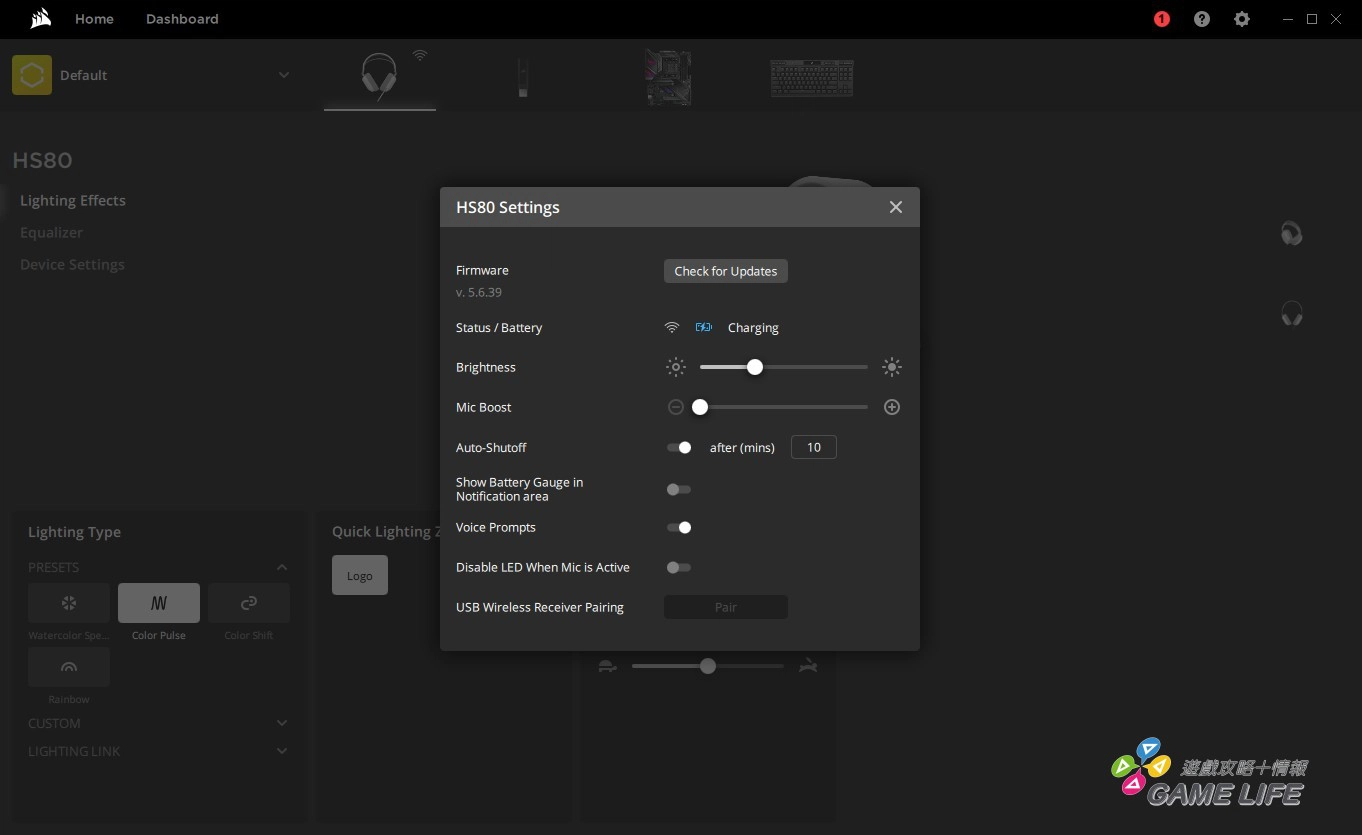This screenshot has width=1362, height=835.
Task: Open the Default profile dropdown
Action: 283,75
